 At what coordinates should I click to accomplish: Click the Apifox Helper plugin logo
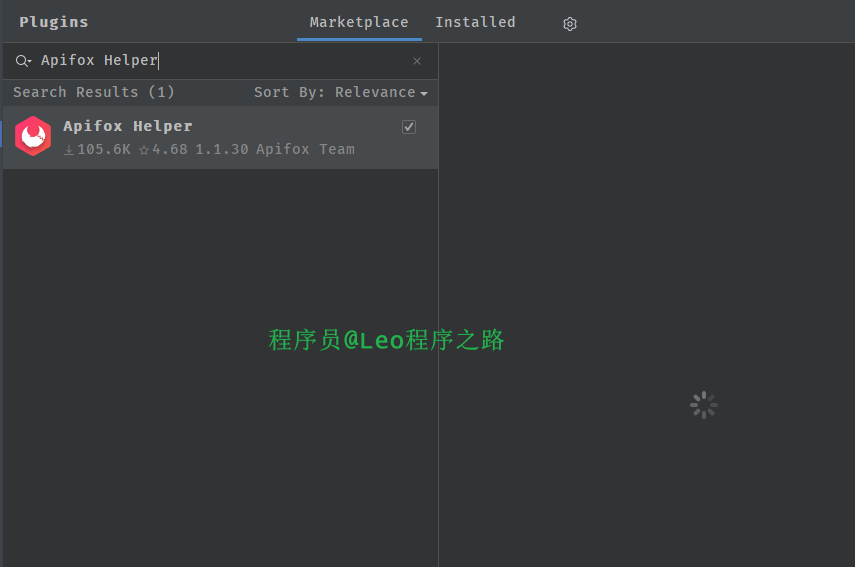pos(33,136)
